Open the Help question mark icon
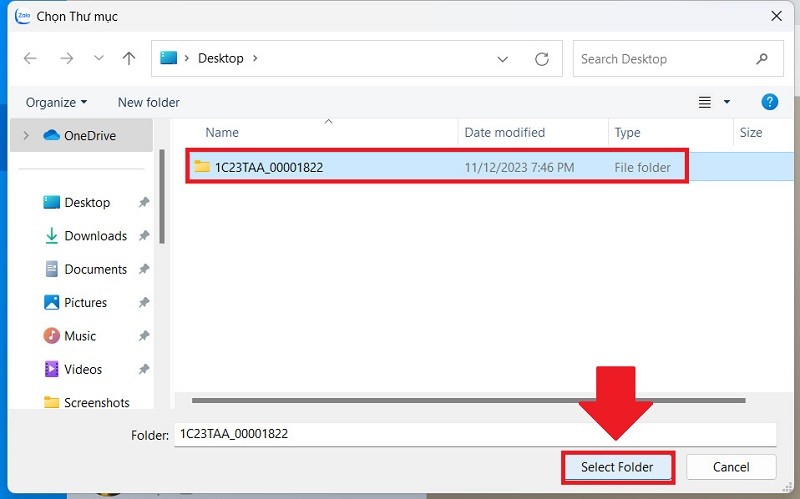This screenshot has height=499, width=800. [769, 102]
